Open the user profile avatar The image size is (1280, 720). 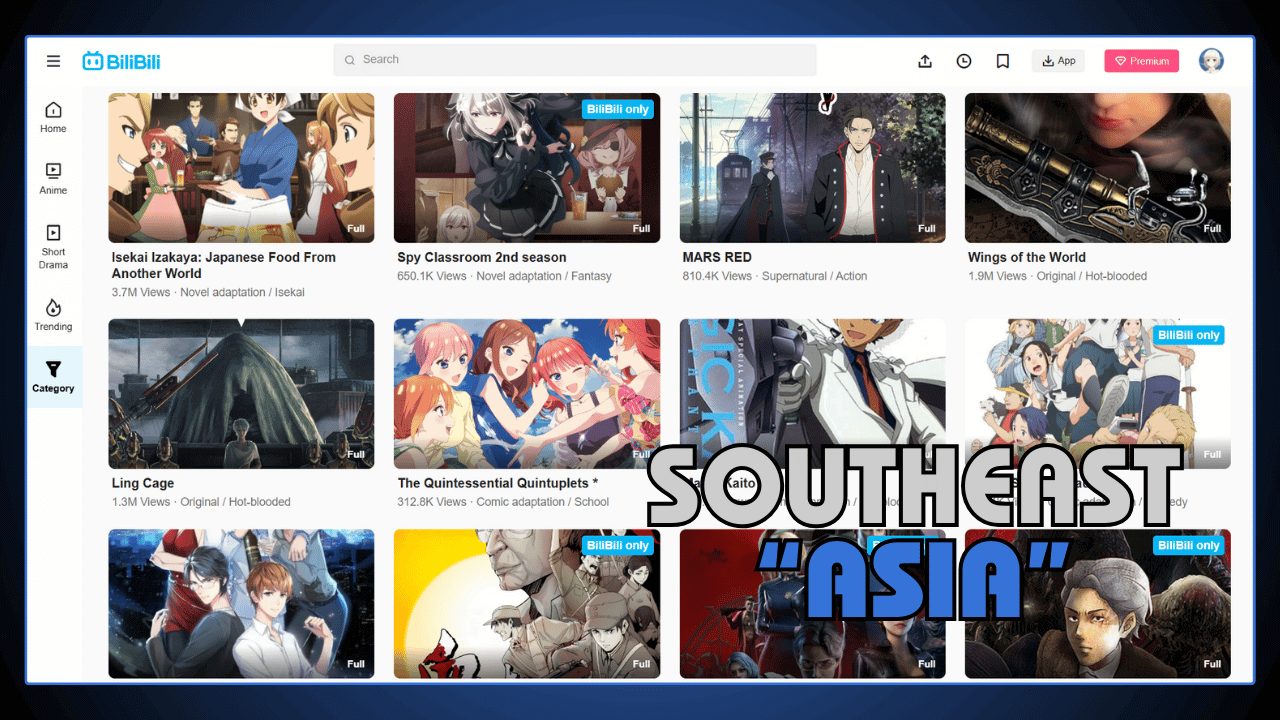1211,61
